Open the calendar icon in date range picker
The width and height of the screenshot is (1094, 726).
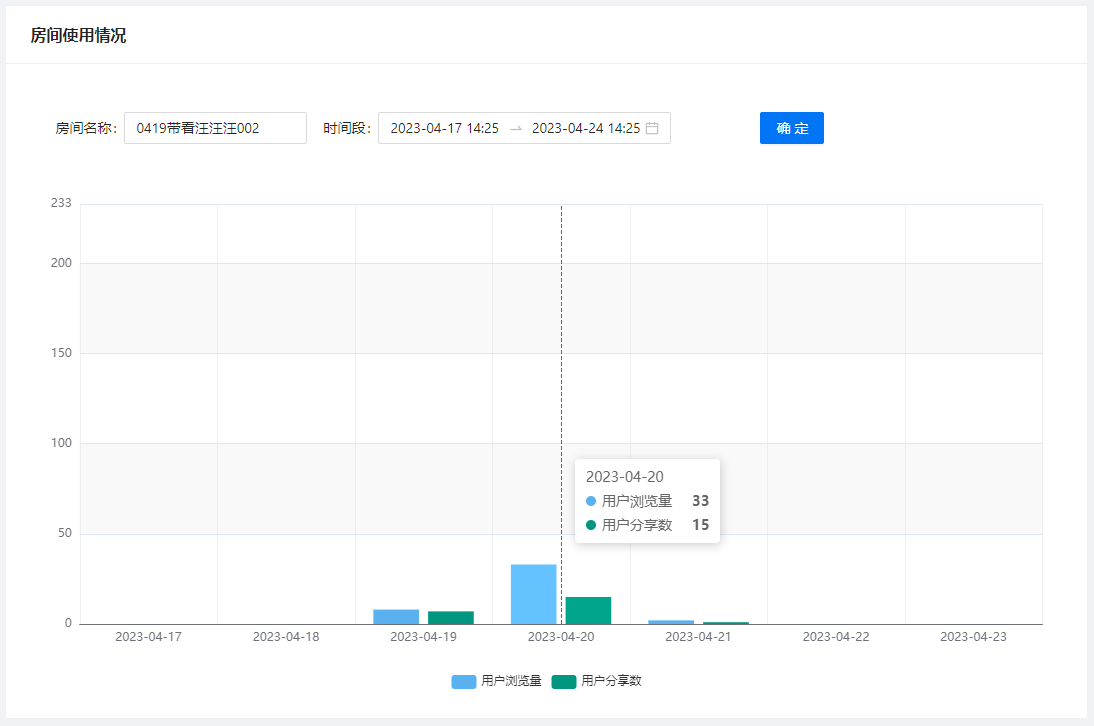[652, 128]
